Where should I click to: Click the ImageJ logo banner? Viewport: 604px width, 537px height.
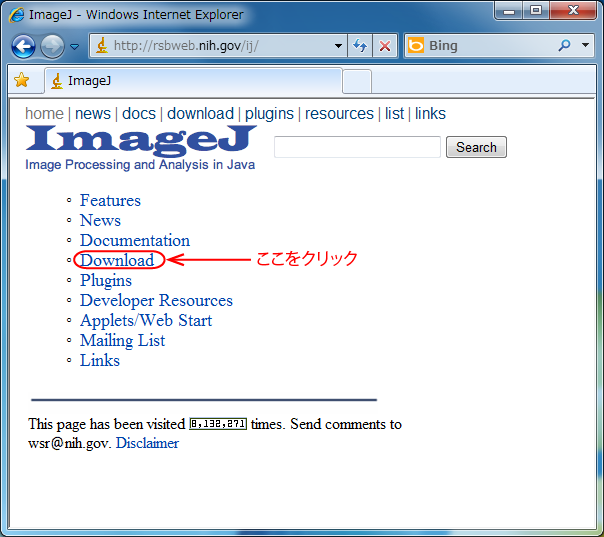(141, 140)
